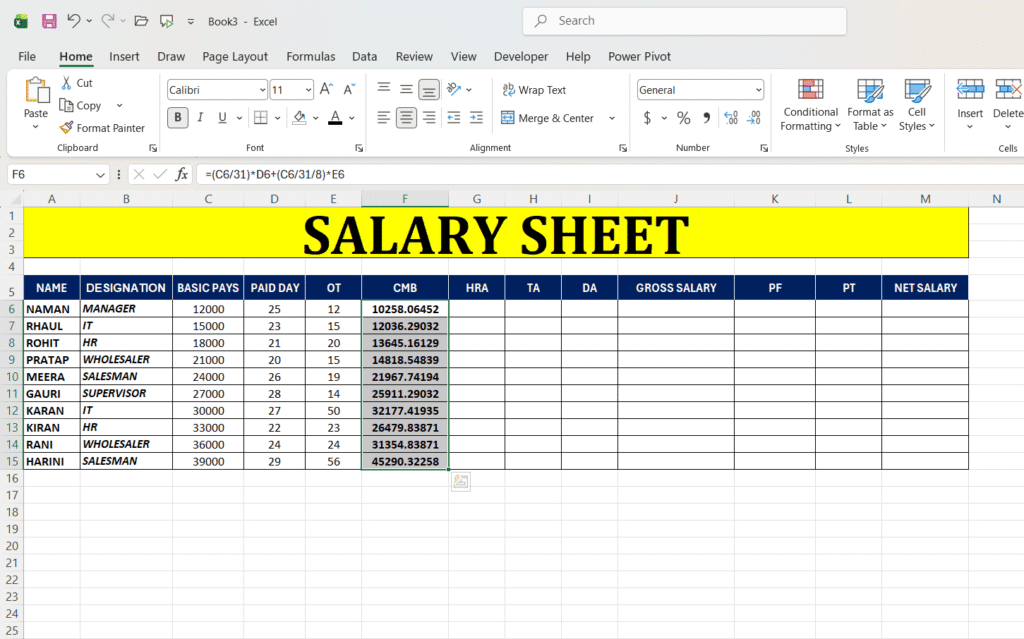The width and height of the screenshot is (1024, 639).
Task: Switch to the Page Layout tab
Action: pyautogui.click(x=235, y=56)
